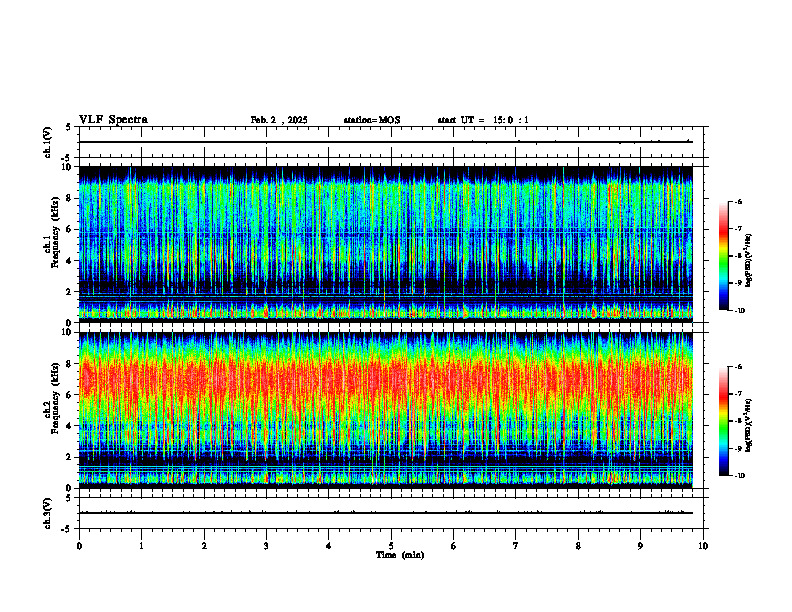The width and height of the screenshot is (792, 612).
Task: Click the ch.2 spectrogram panel
Action: click(x=386, y=410)
